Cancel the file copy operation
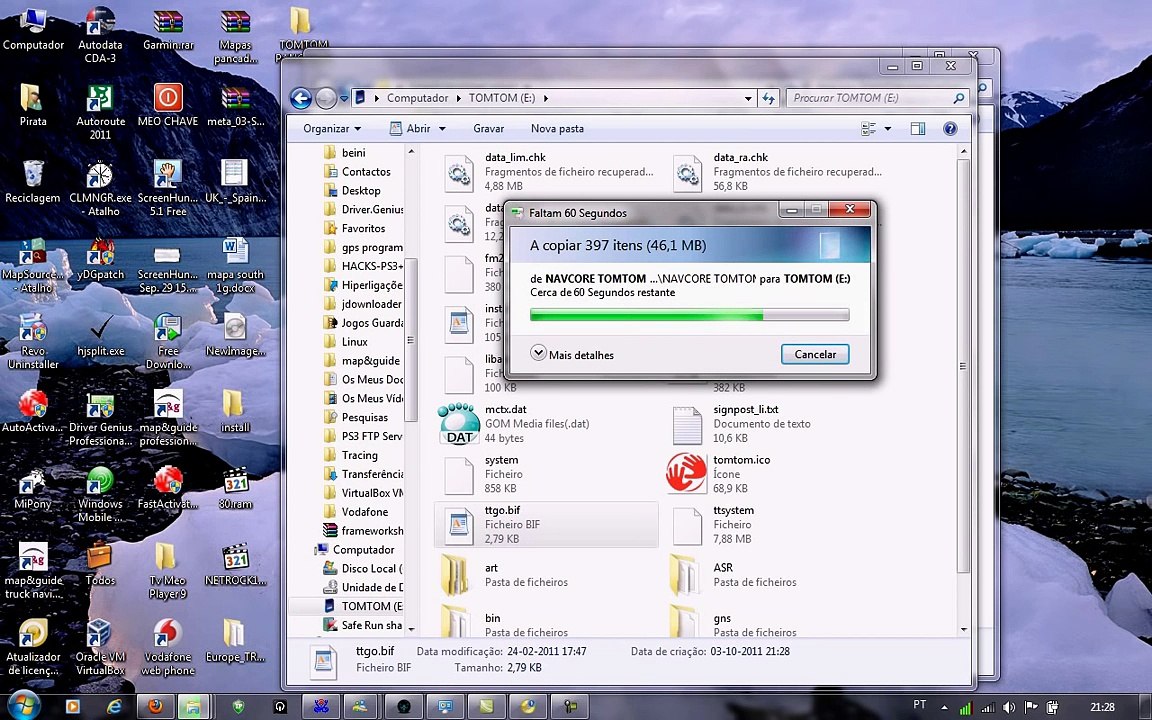This screenshot has width=1152, height=720. pos(815,354)
